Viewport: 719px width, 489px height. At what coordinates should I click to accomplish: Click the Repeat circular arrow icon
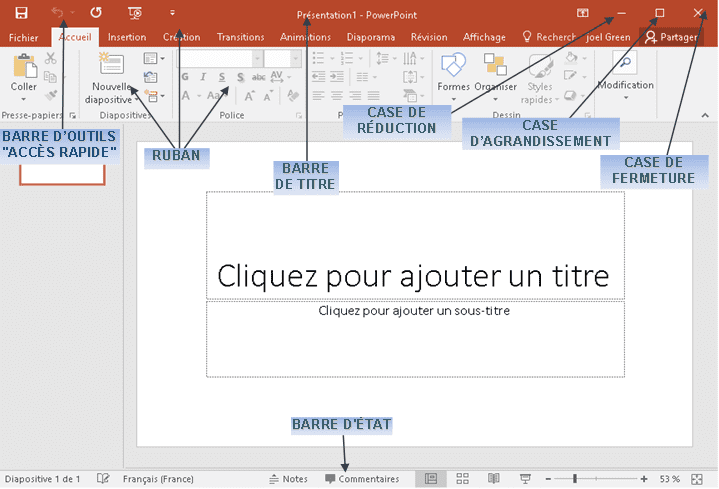(x=96, y=12)
